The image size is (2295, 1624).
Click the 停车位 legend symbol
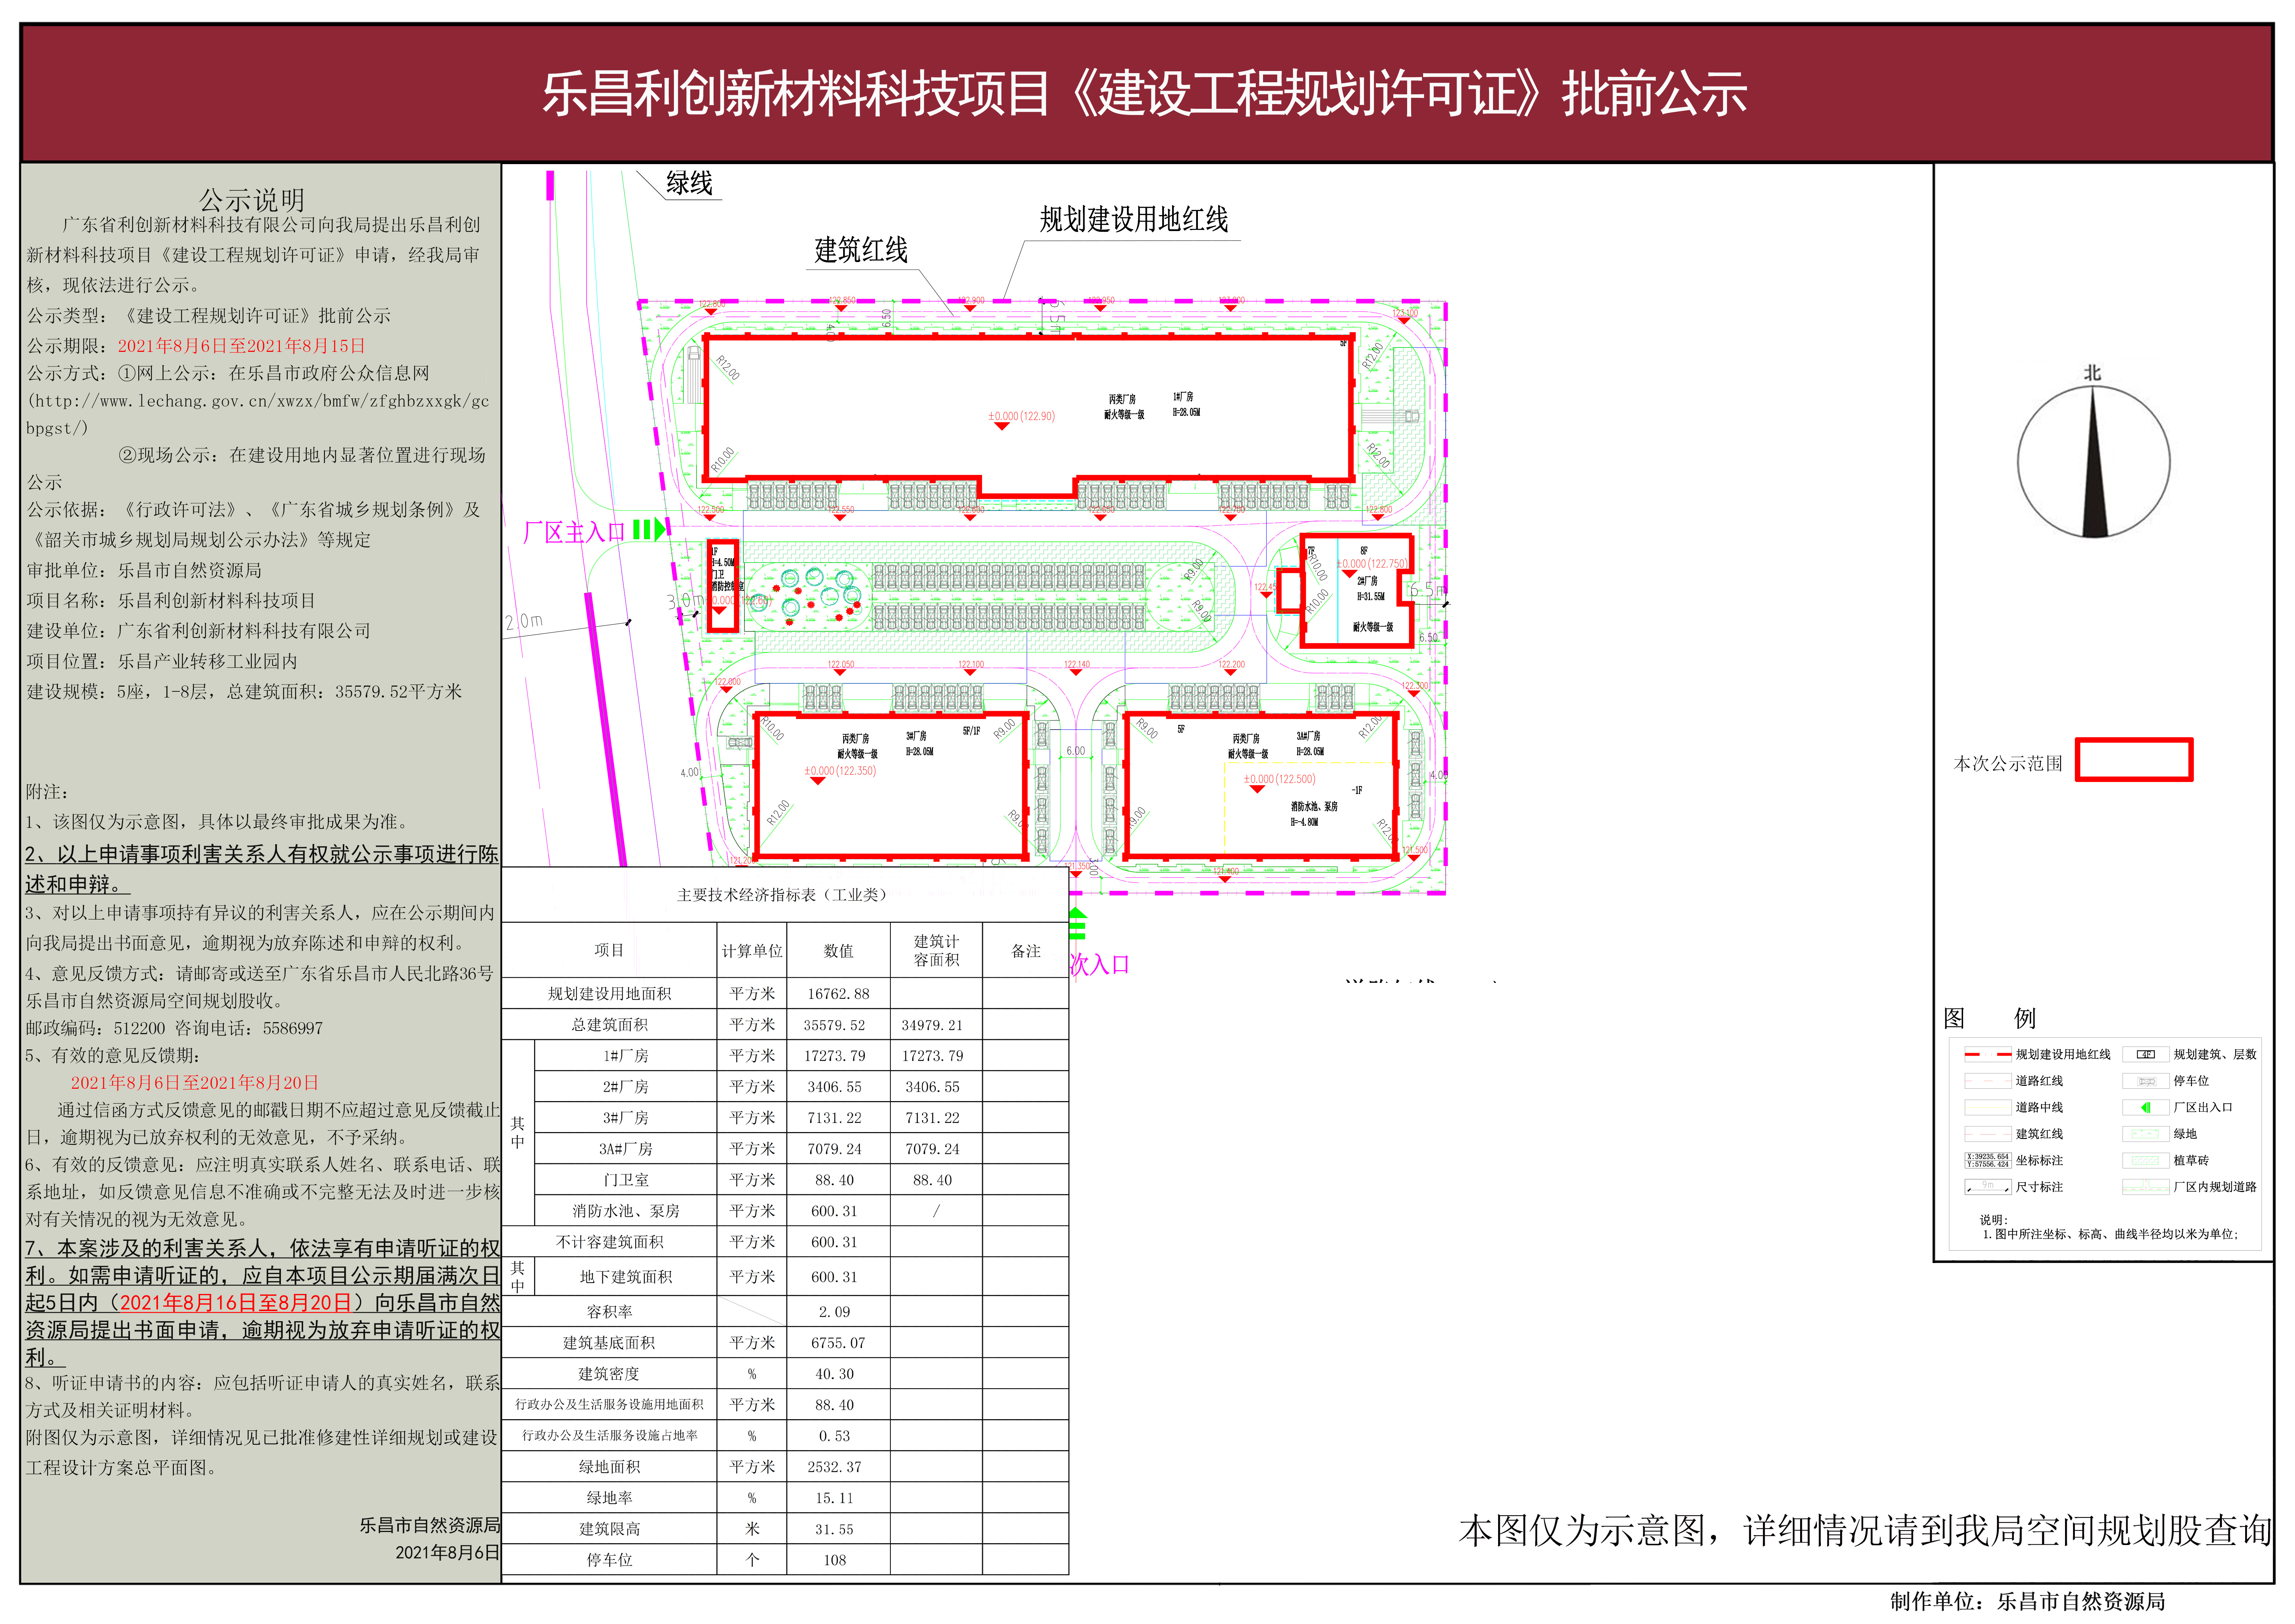[2146, 1081]
